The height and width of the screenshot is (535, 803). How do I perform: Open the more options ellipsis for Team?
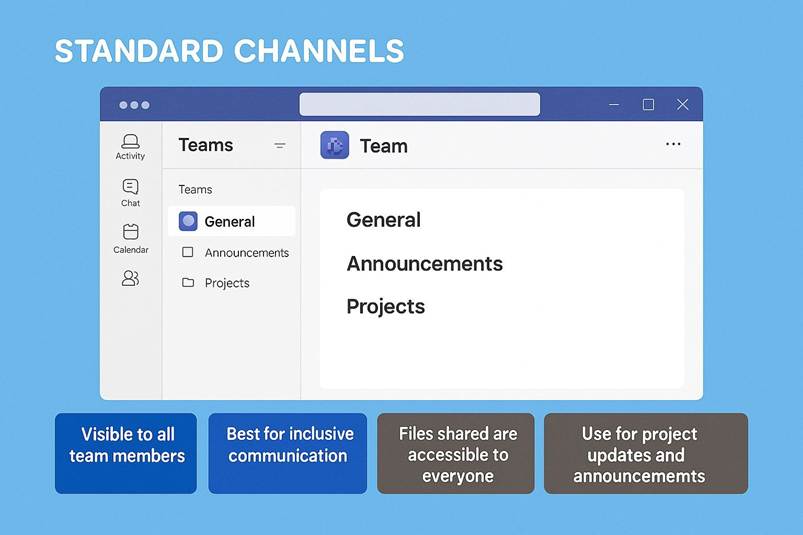point(673,145)
